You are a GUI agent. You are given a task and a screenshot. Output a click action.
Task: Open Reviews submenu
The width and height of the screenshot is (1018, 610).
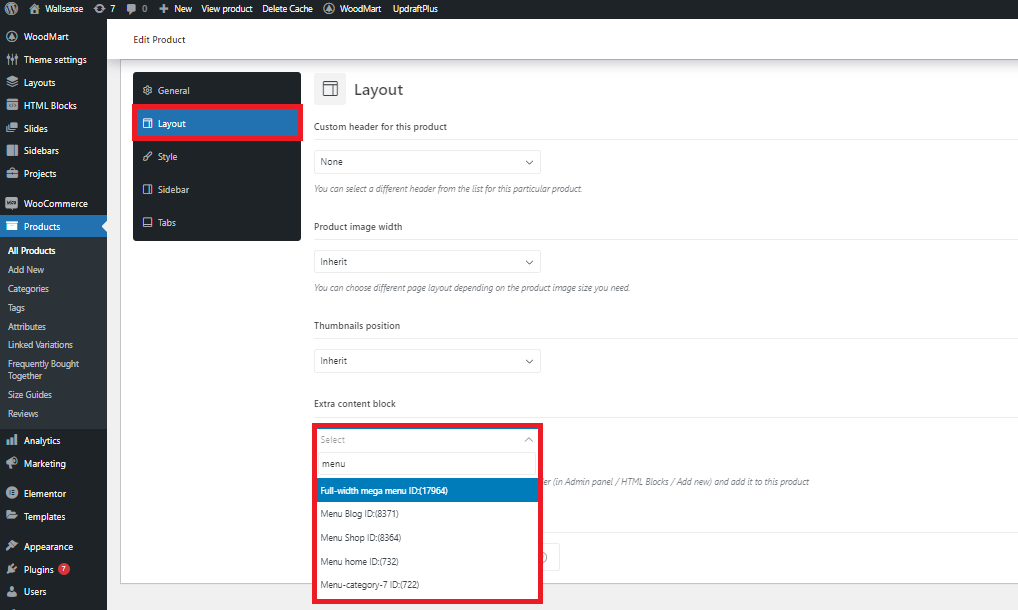[23, 413]
